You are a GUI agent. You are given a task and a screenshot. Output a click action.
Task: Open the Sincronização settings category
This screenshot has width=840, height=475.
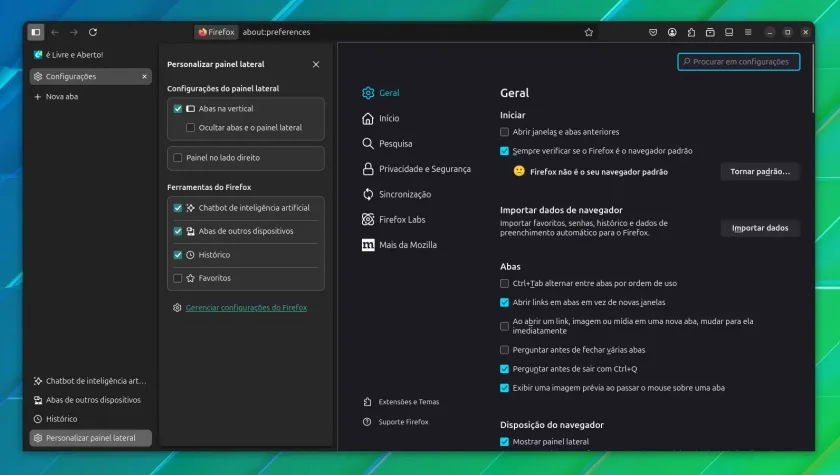tap(397, 194)
